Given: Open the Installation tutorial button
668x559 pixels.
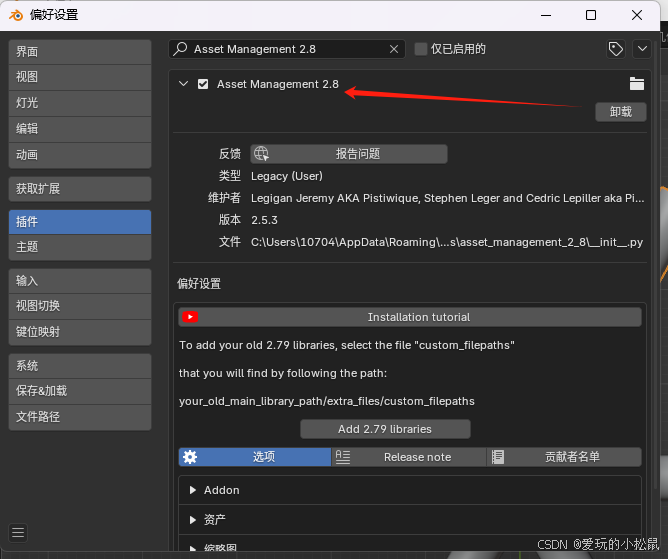Looking at the screenshot, I should click(410, 317).
